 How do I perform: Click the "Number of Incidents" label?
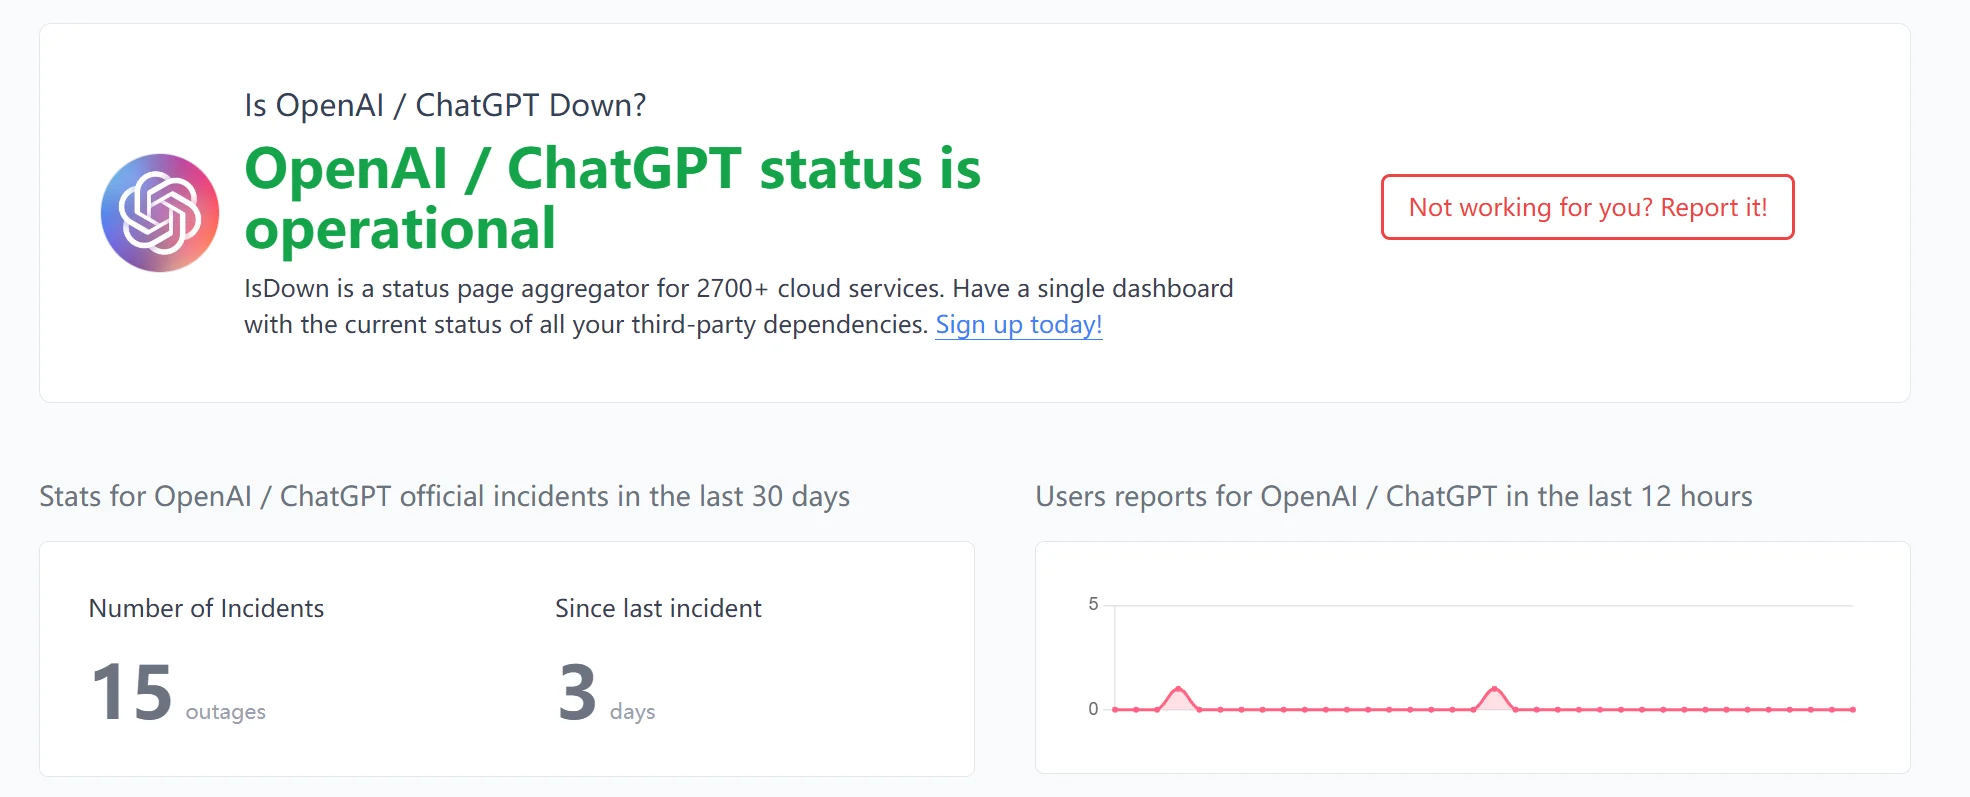click(x=206, y=608)
